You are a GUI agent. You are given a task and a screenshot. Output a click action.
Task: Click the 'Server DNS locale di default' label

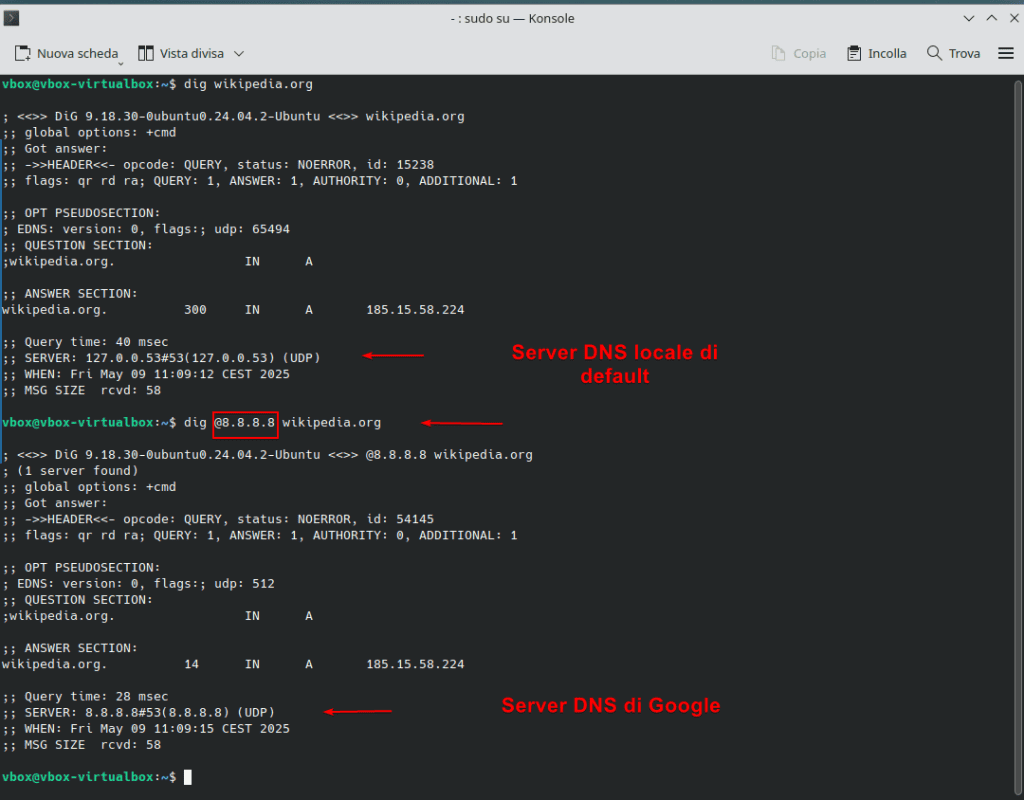click(614, 364)
